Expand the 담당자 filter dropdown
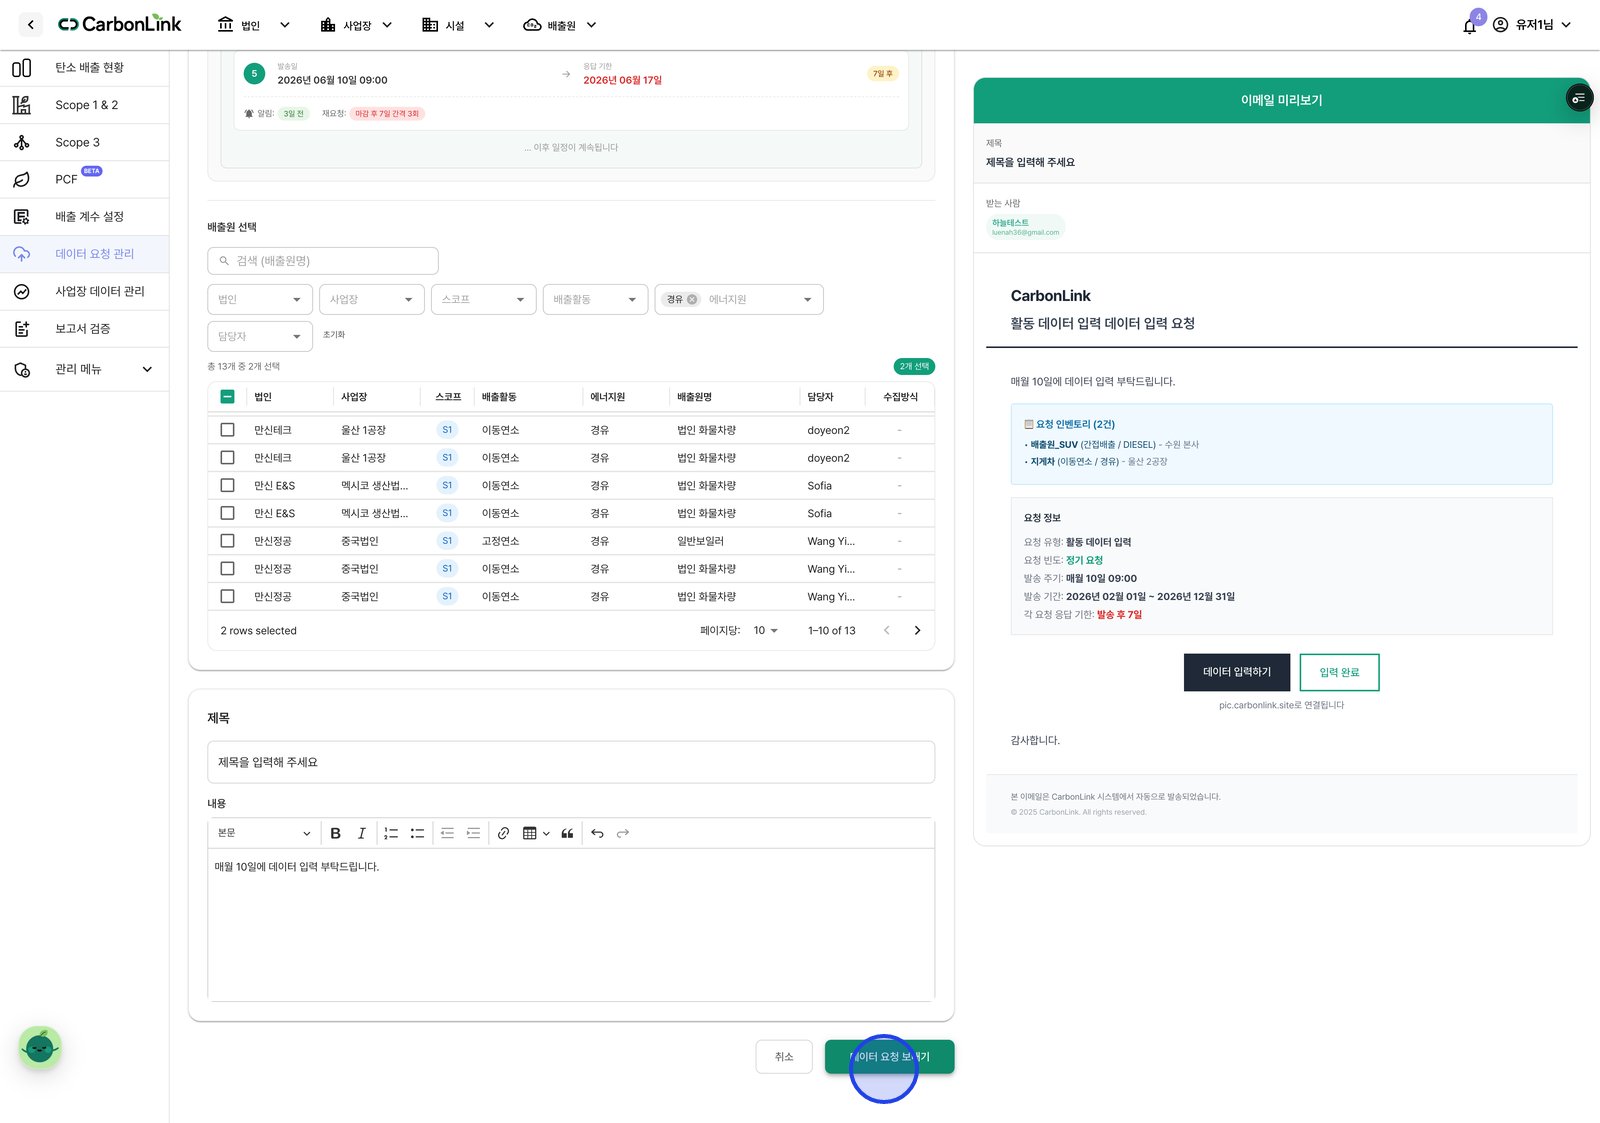1600x1123 pixels. click(260, 337)
